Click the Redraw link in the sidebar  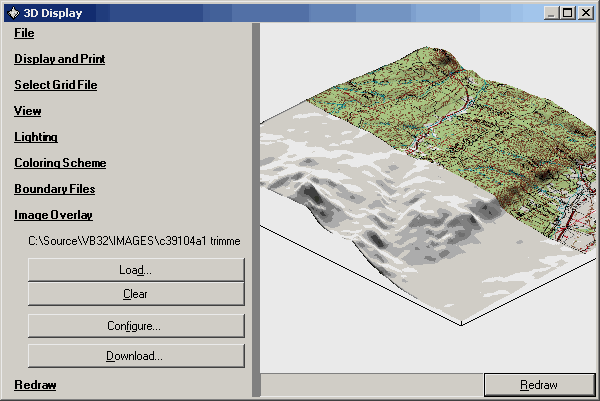point(35,385)
